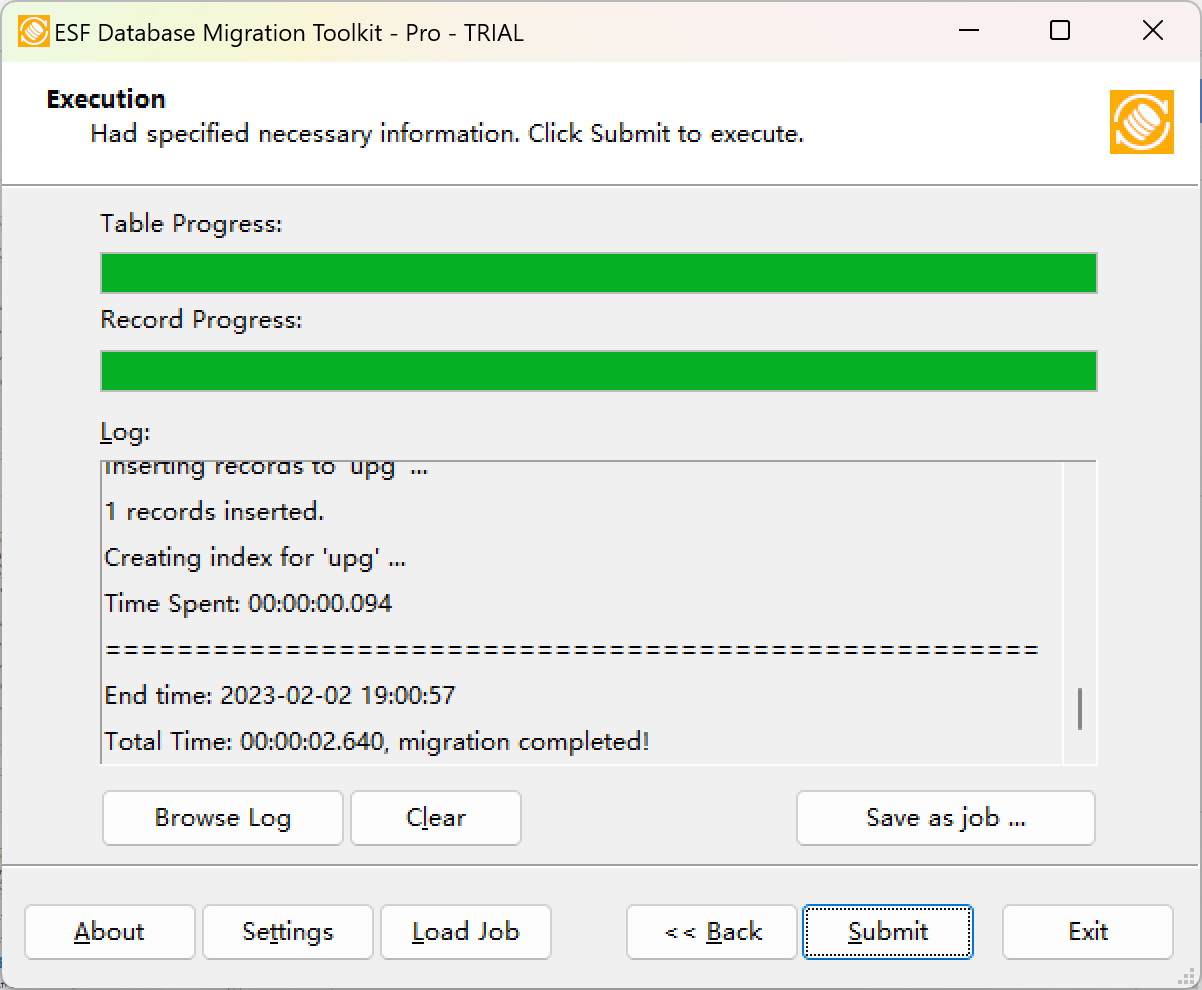
Task: Click the ESF toolkit logo at top right
Action: [x=1141, y=124]
